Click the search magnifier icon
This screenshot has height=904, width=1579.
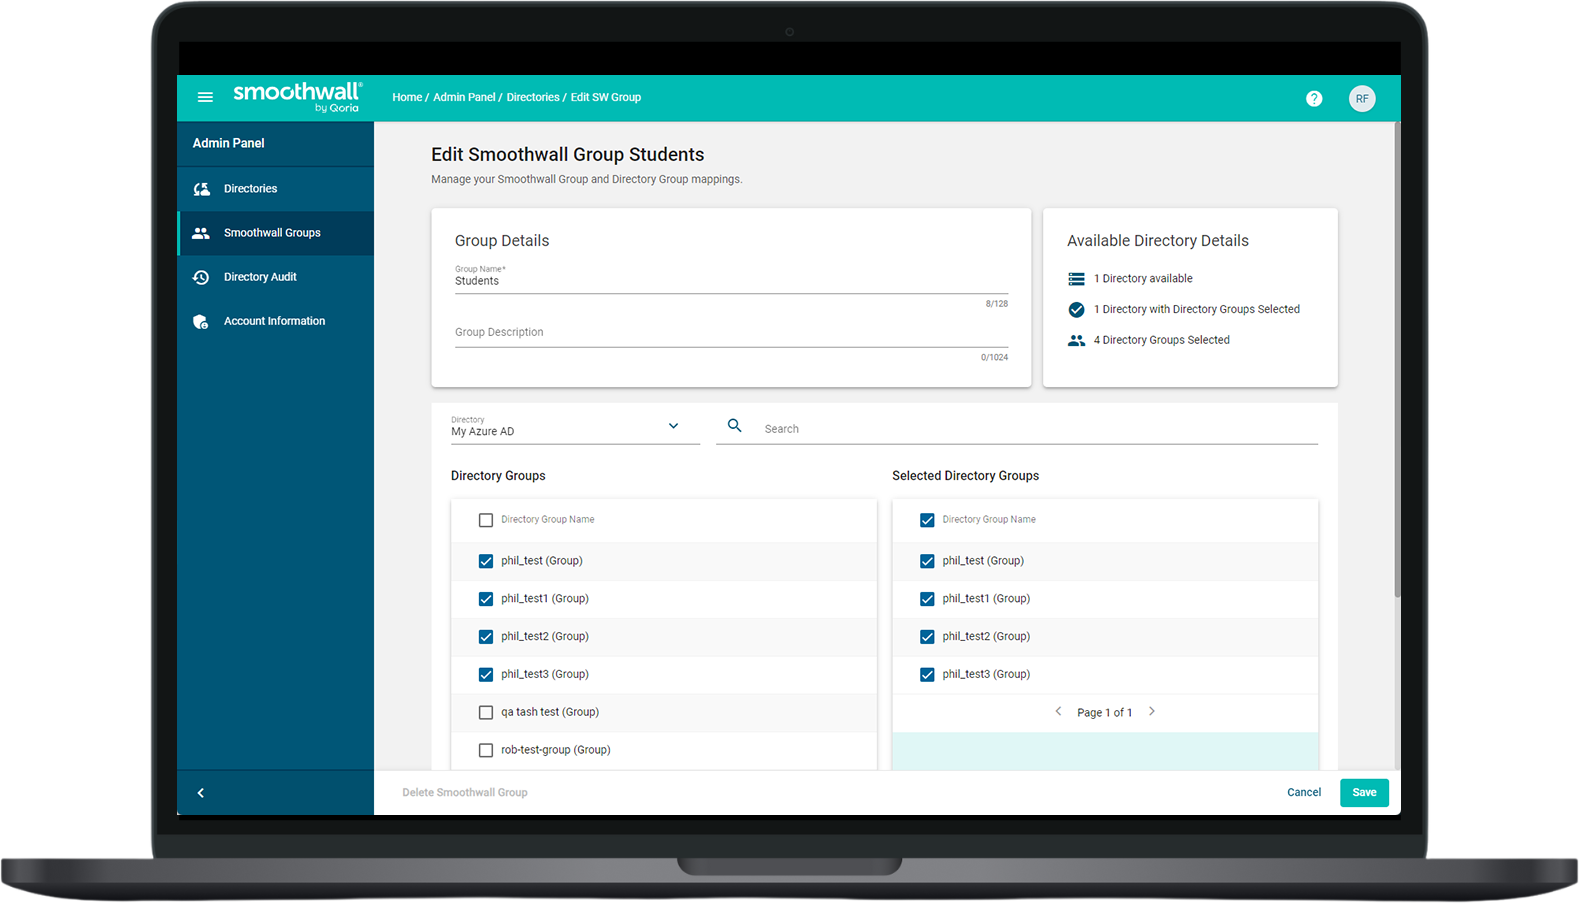pos(735,426)
